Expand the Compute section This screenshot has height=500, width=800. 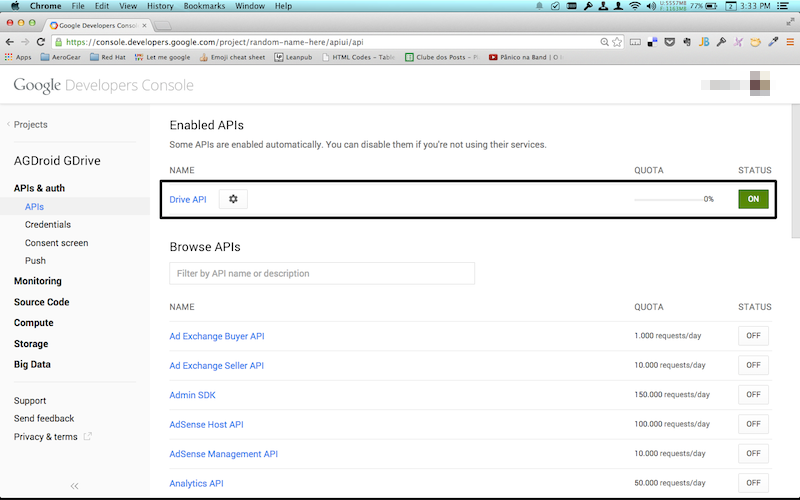pyautogui.click(x=34, y=323)
